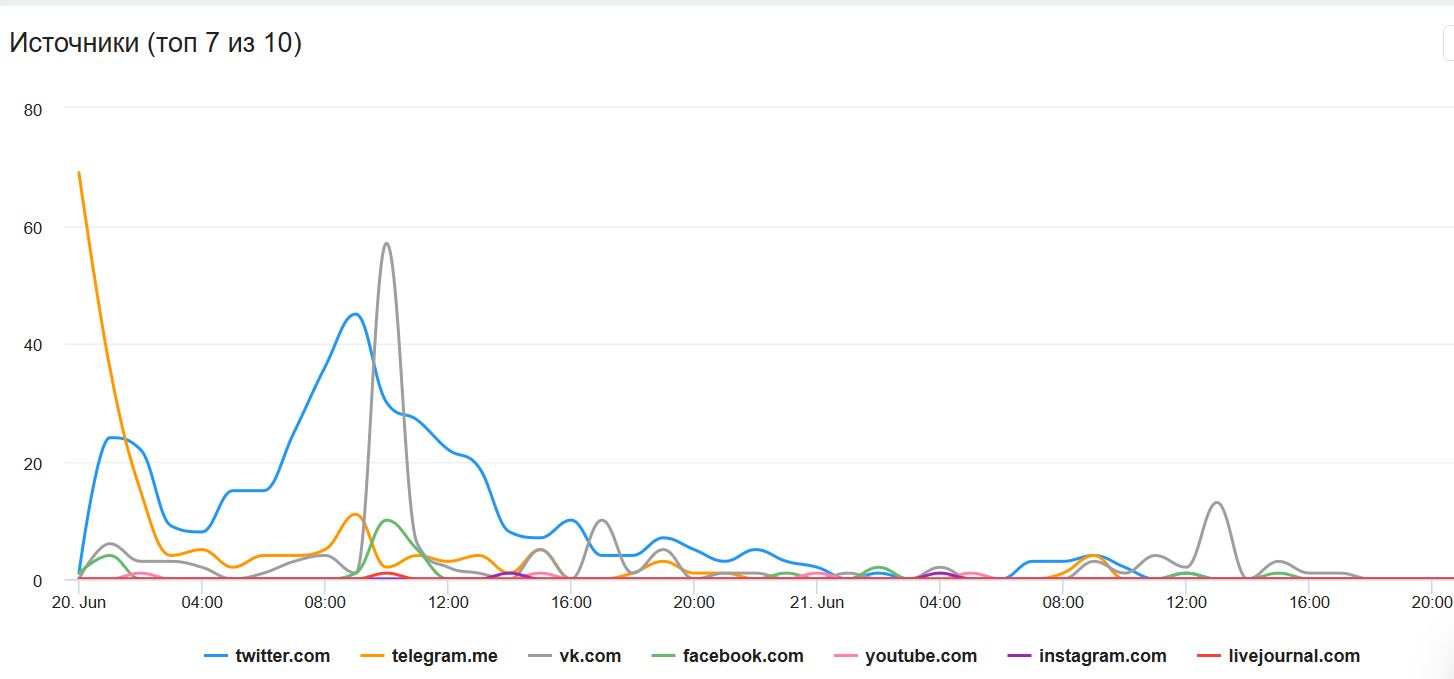Image resolution: width=1454 pixels, height=679 pixels.
Task: Click the green facebook.com legend marker
Action: pos(664,656)
